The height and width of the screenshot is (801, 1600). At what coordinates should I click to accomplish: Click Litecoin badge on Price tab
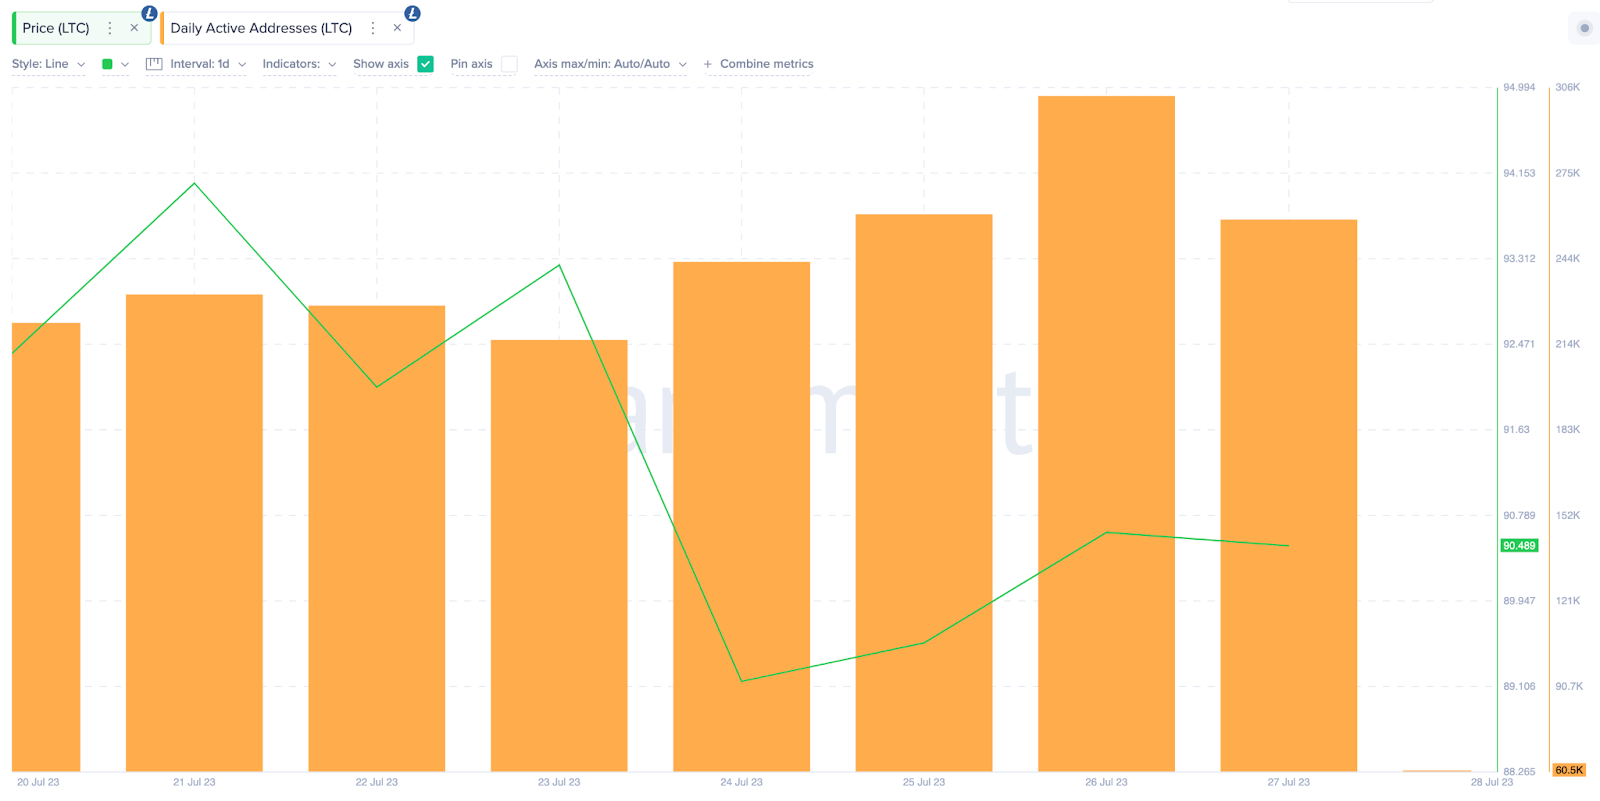[x=149, y=13]
